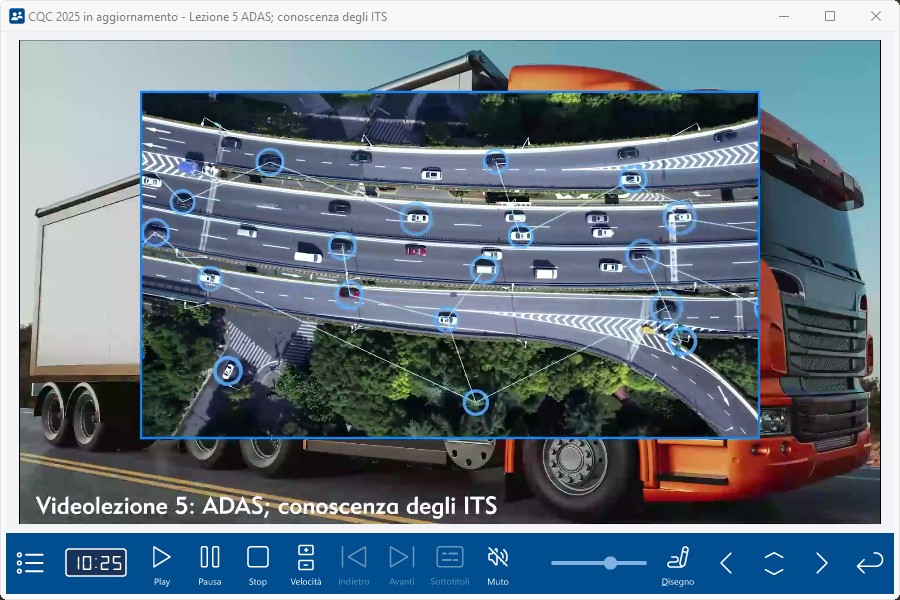Viewport: 900px width, 600px height.
Task: Expand the up-down chevron control
Action: [x=774, y=563]
